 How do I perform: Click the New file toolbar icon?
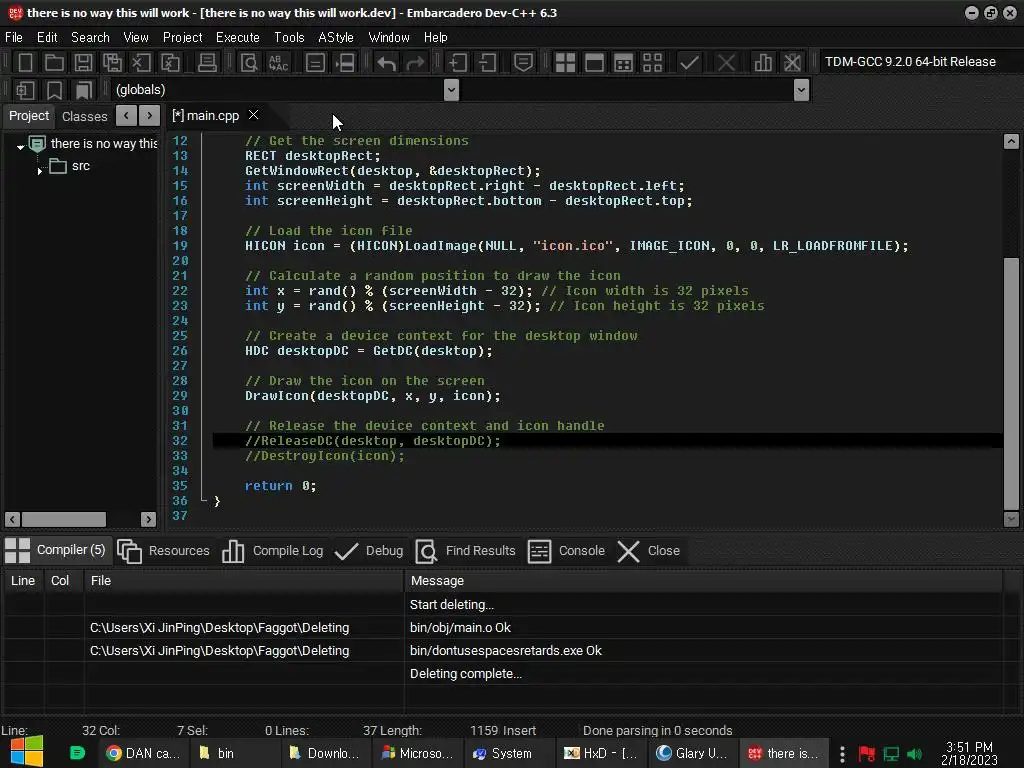[x=26, y=62]
